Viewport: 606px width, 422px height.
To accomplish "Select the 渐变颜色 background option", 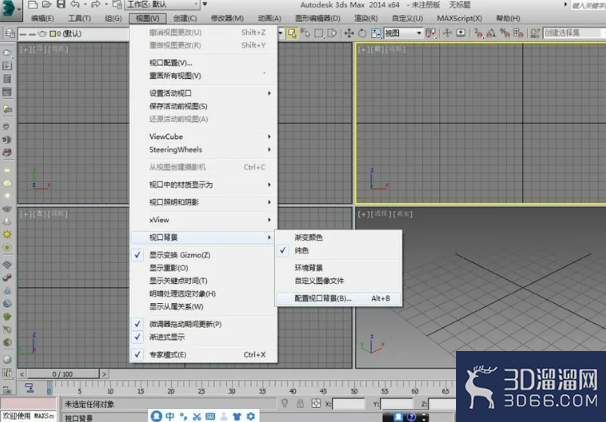I will point(339,237).
